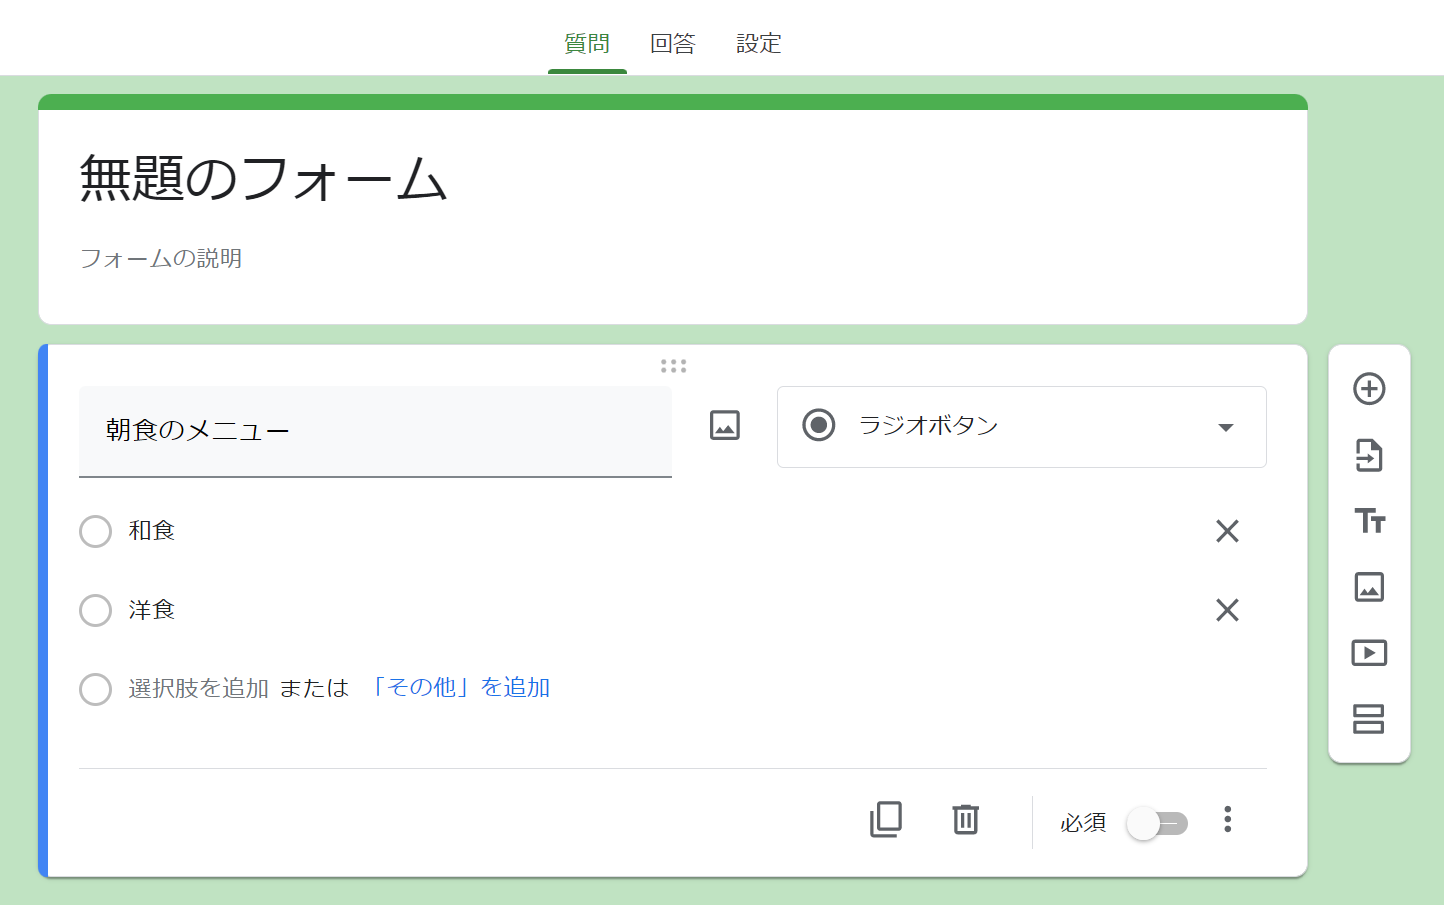Switch to the 回答 tab
This screenshot has width=1444, height=905.
(672, 44)
